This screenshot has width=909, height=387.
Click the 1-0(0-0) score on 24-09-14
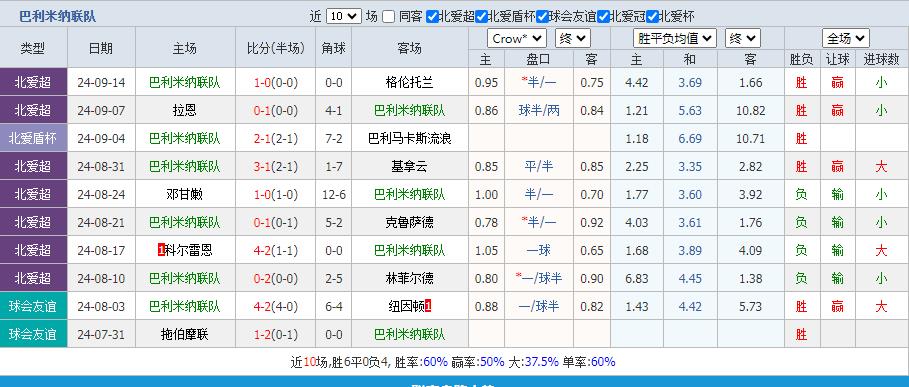point(276,82)
